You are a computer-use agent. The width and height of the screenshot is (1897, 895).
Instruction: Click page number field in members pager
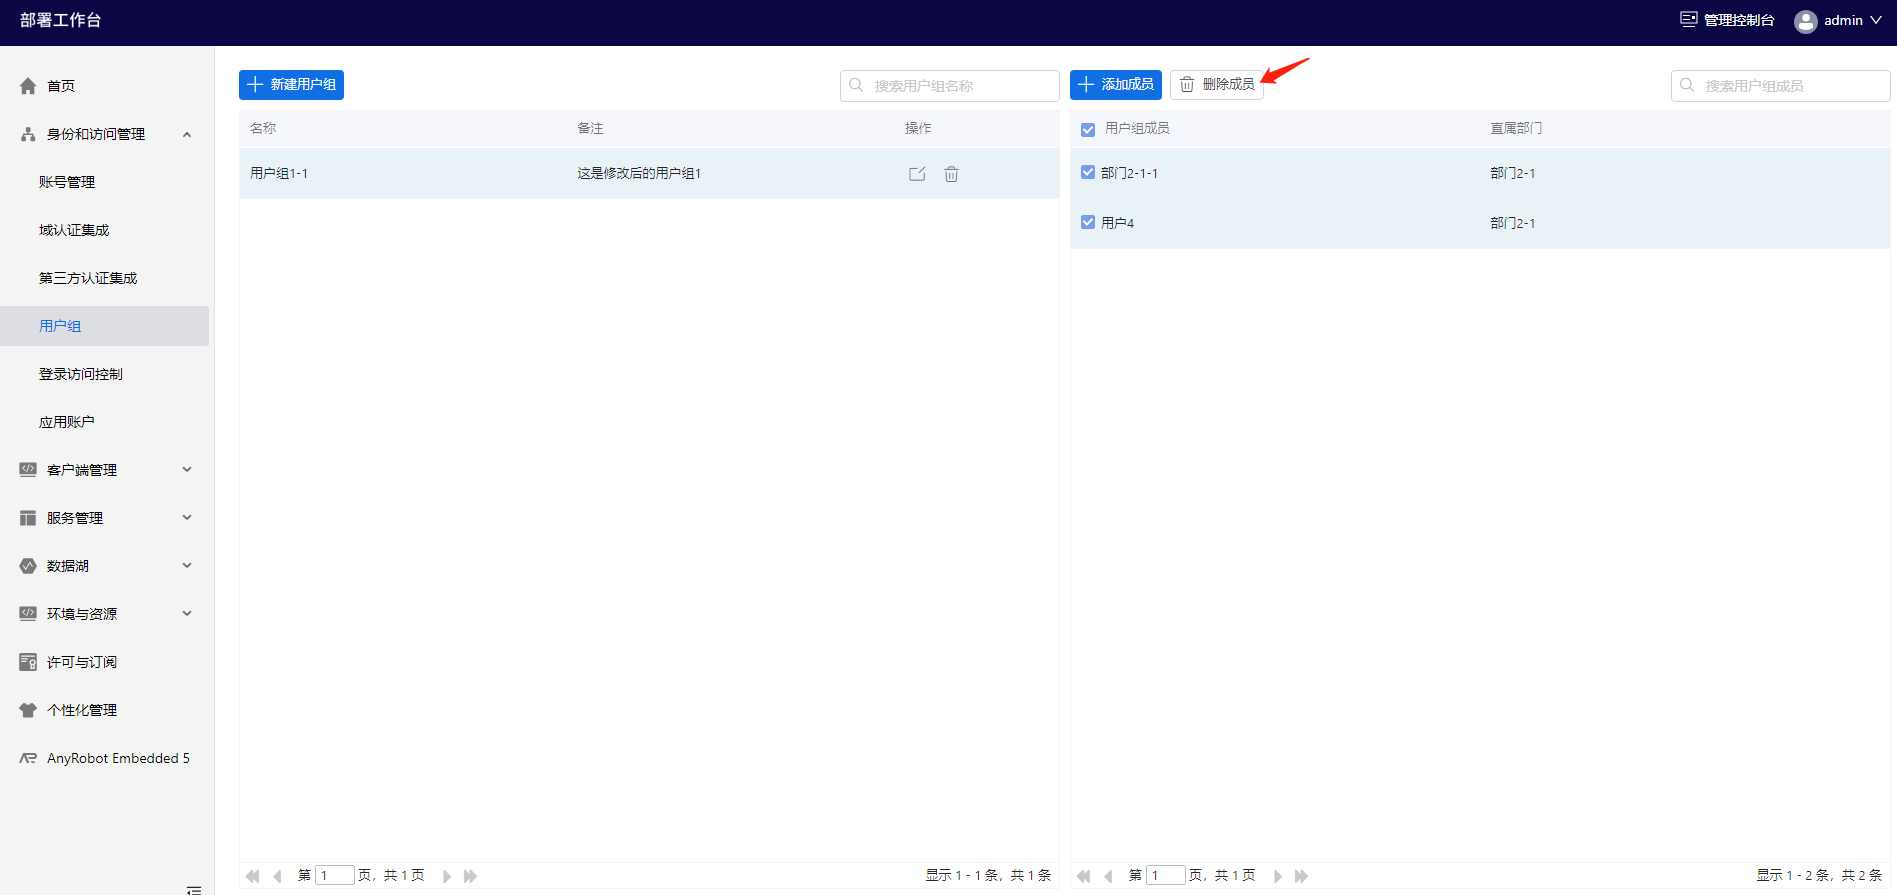(x=1166, y=876)
